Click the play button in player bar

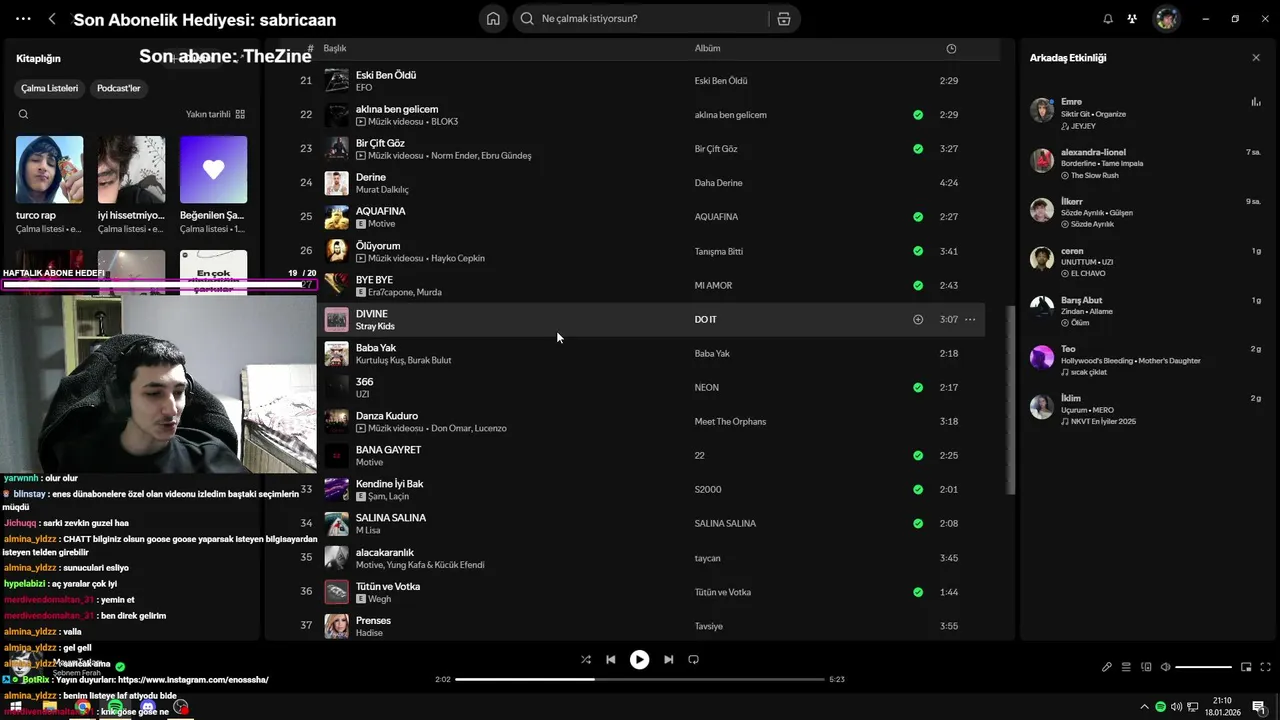(x=639, y=660)
